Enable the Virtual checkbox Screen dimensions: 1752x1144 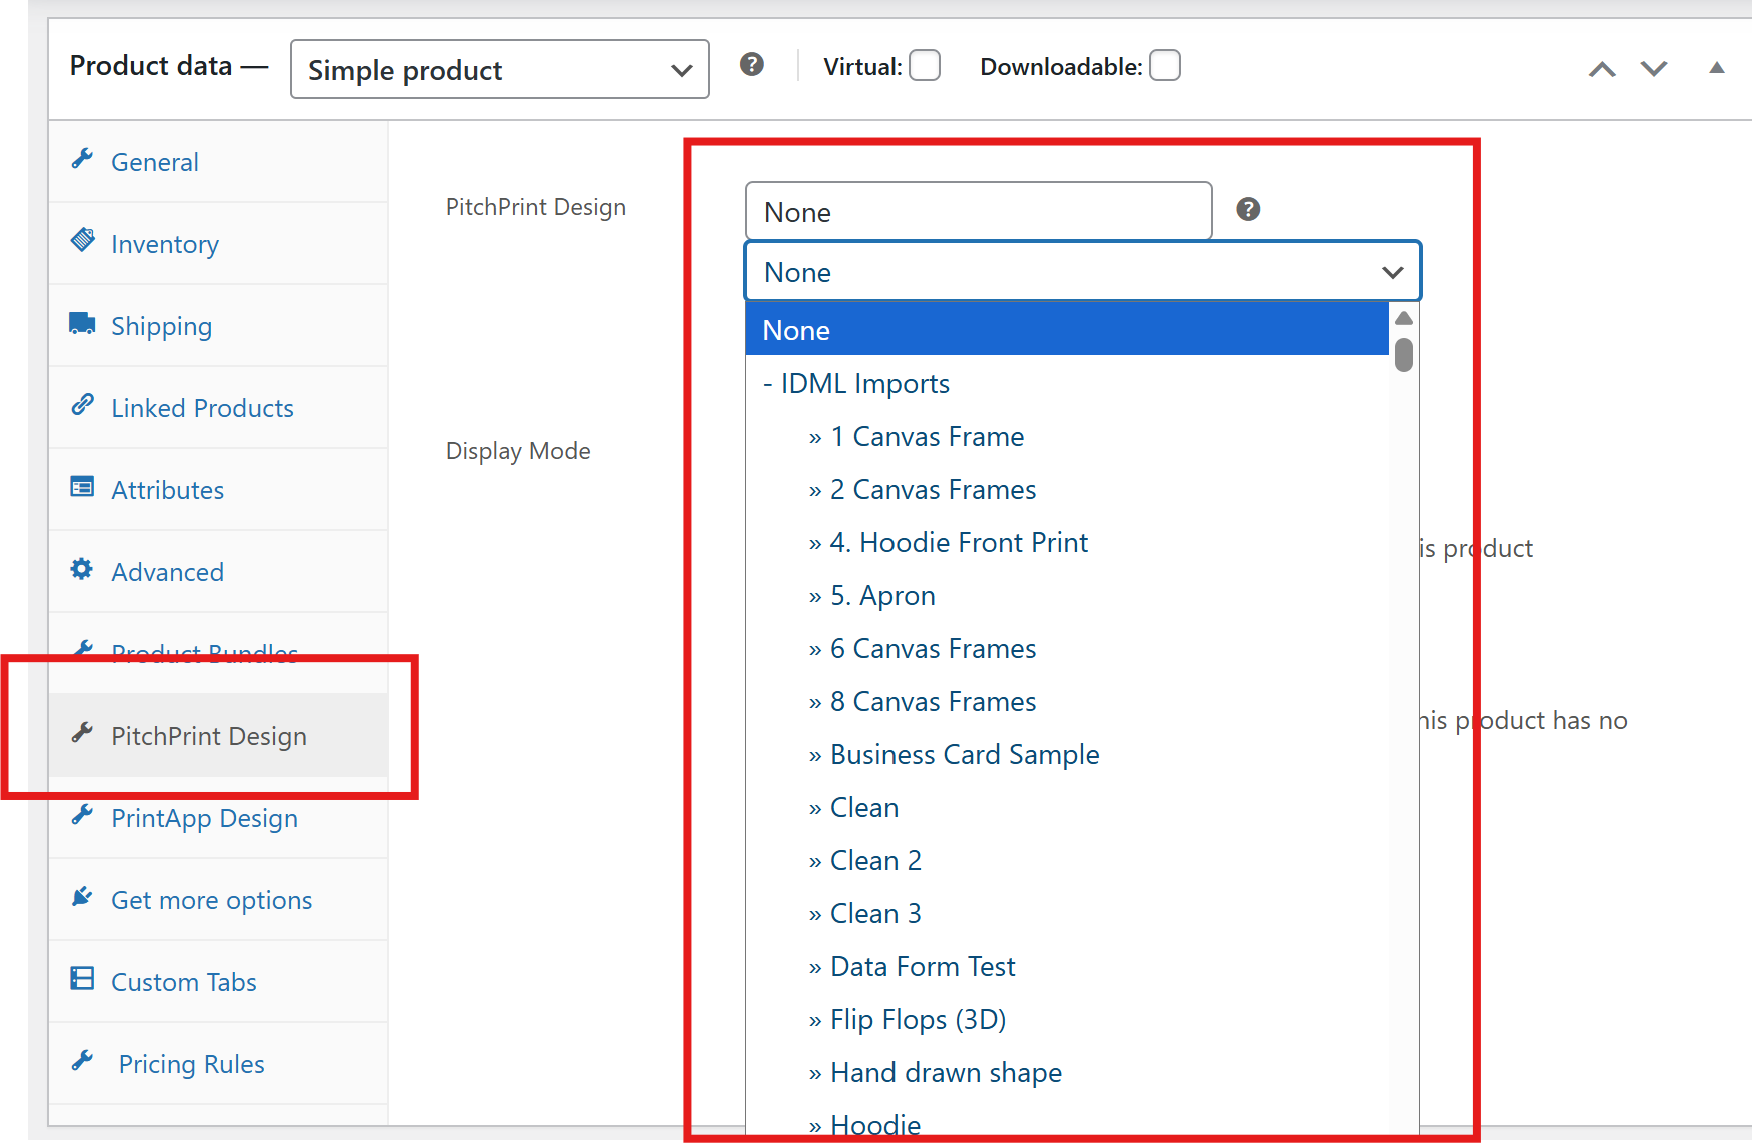(x=925, y=66)
